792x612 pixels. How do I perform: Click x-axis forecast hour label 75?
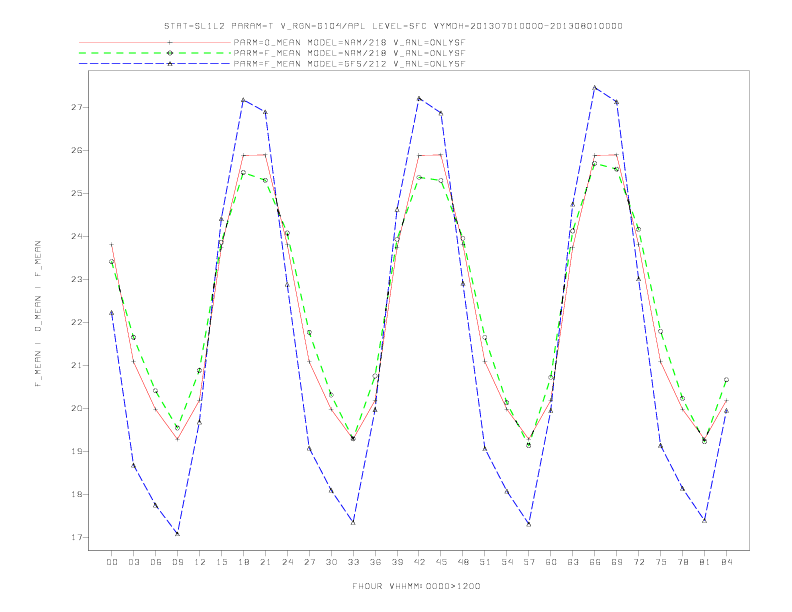(x=661, y=562)
